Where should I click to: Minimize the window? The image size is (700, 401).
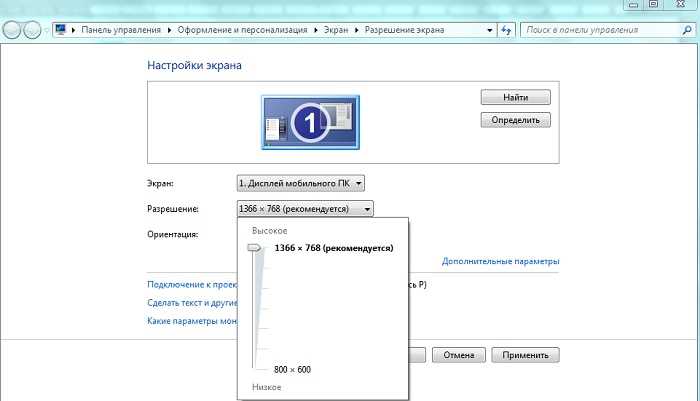[633, 4]
